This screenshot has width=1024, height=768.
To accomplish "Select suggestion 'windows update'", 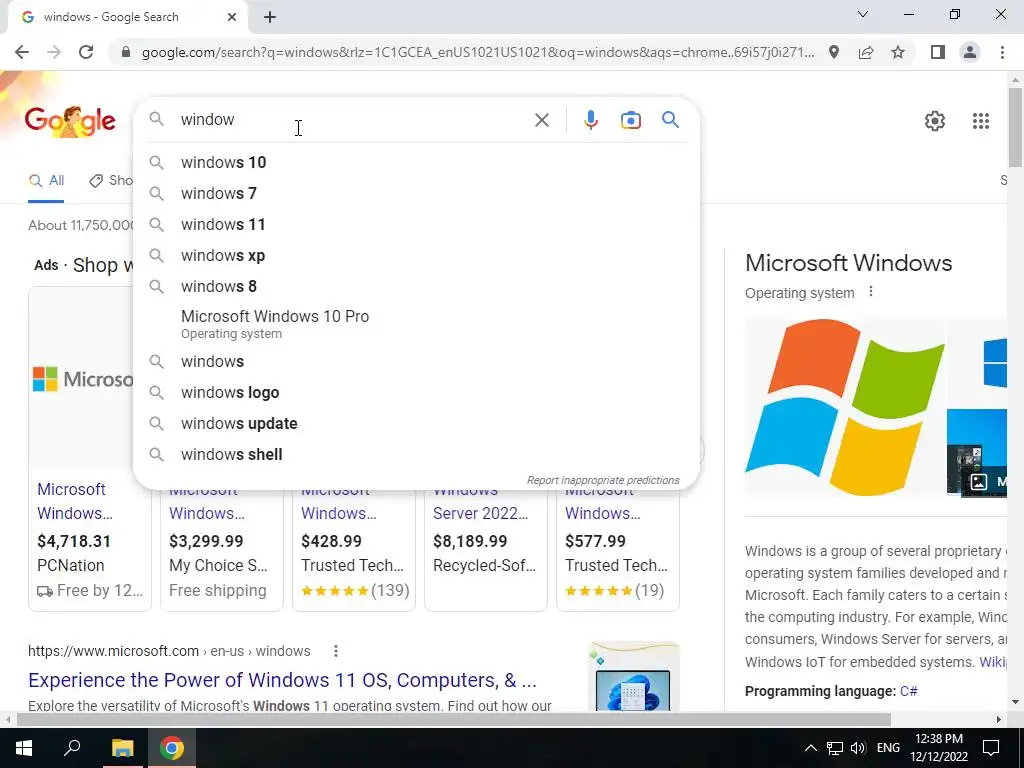I will pos(416,424).
